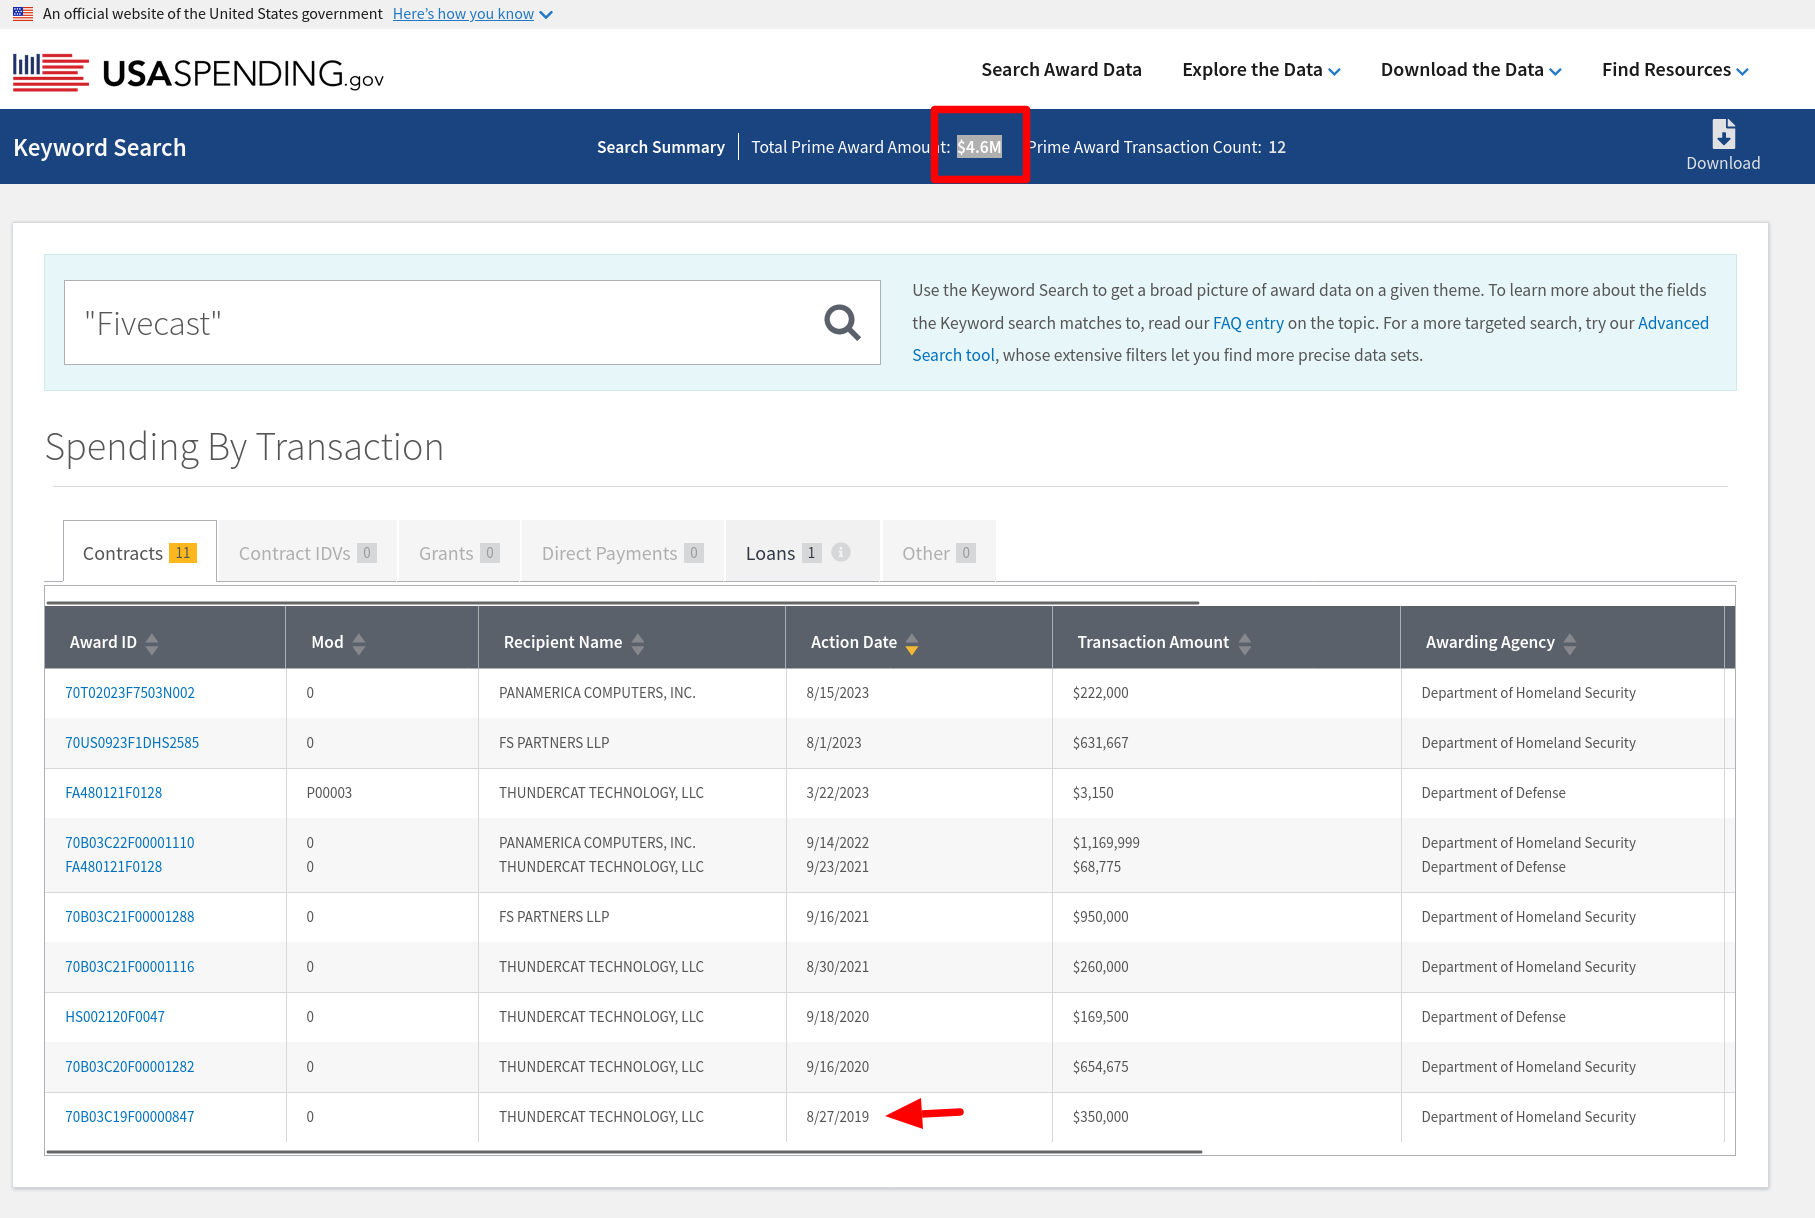The height and width of the screenshot is (1218, 1815).
Task: Sort by Mod column arrows
Action: click(x=359, y=643)
